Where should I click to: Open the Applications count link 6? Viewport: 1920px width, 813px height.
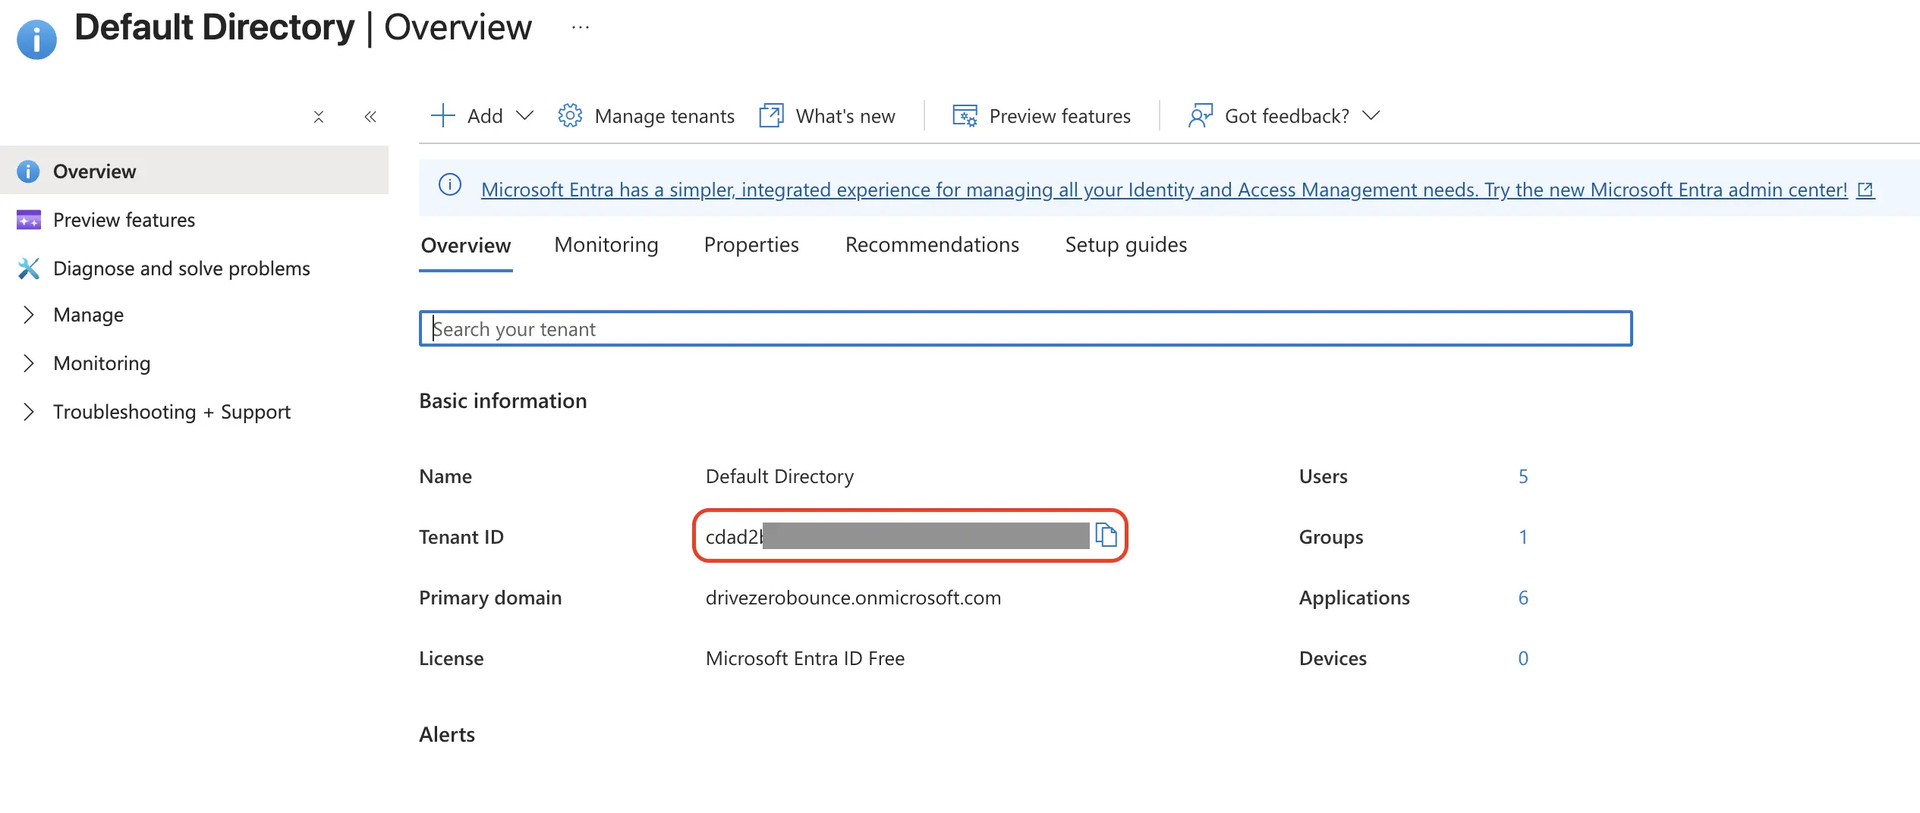[1523, 598]
